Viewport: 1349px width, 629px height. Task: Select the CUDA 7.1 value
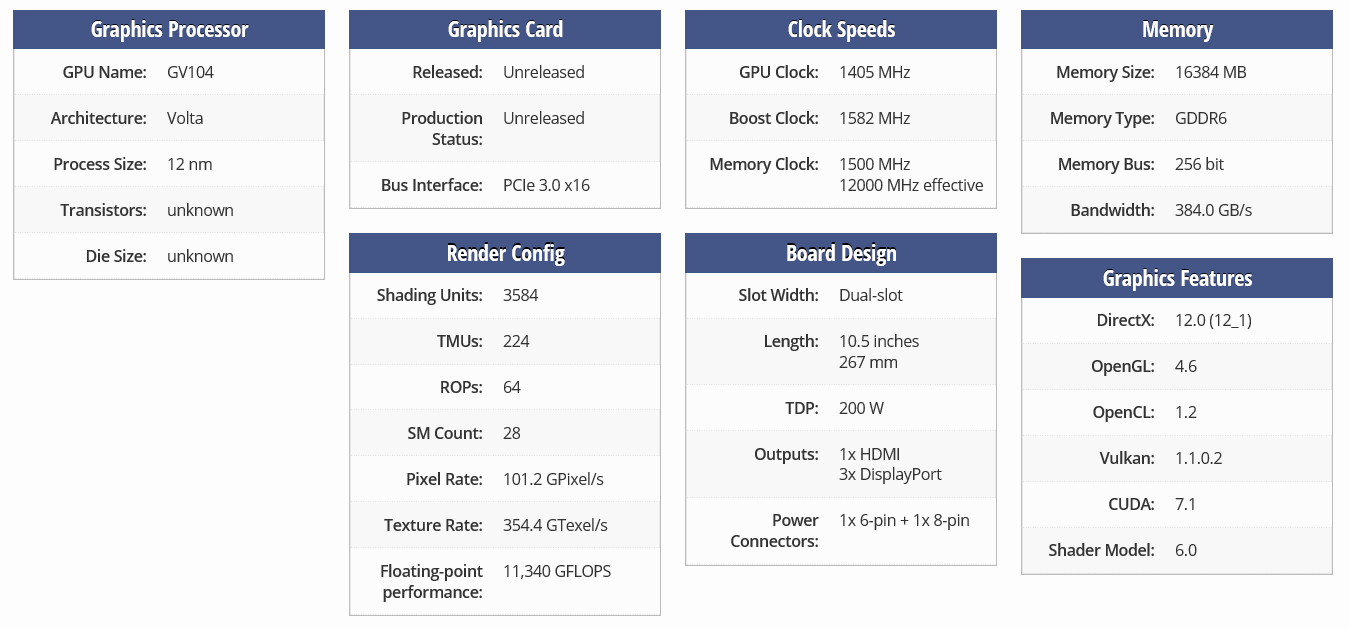click(x=1185, y=504)
